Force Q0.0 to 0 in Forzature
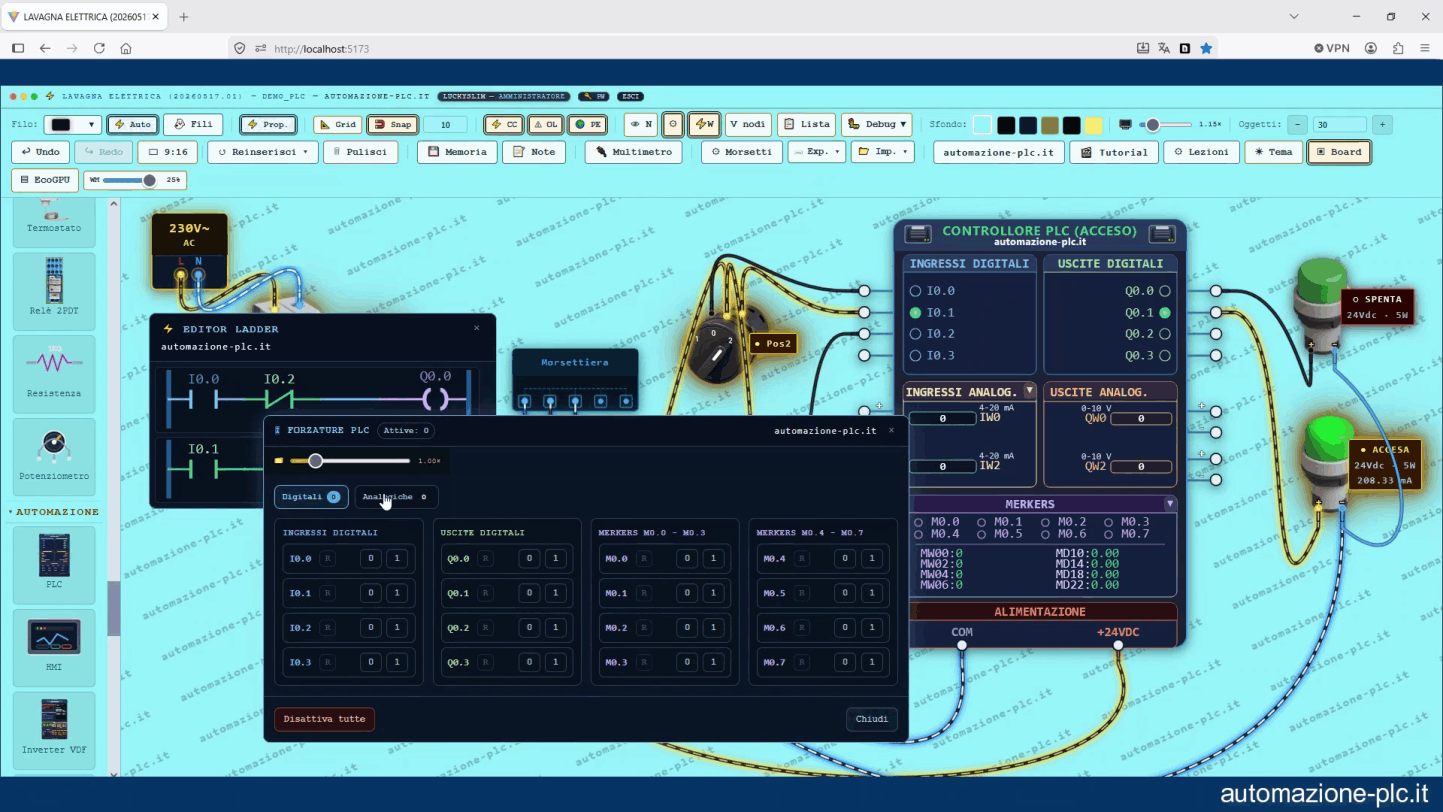Image resolution: width=1443 pixels, height=812 pixels. point(529,559)
